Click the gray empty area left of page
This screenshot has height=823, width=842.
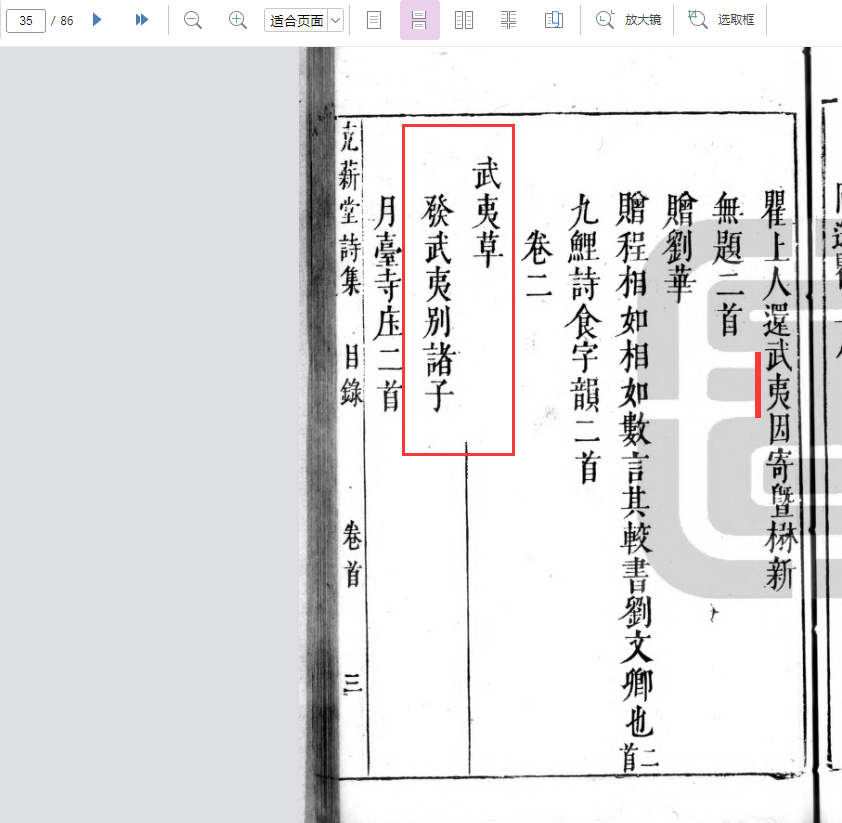150,430
